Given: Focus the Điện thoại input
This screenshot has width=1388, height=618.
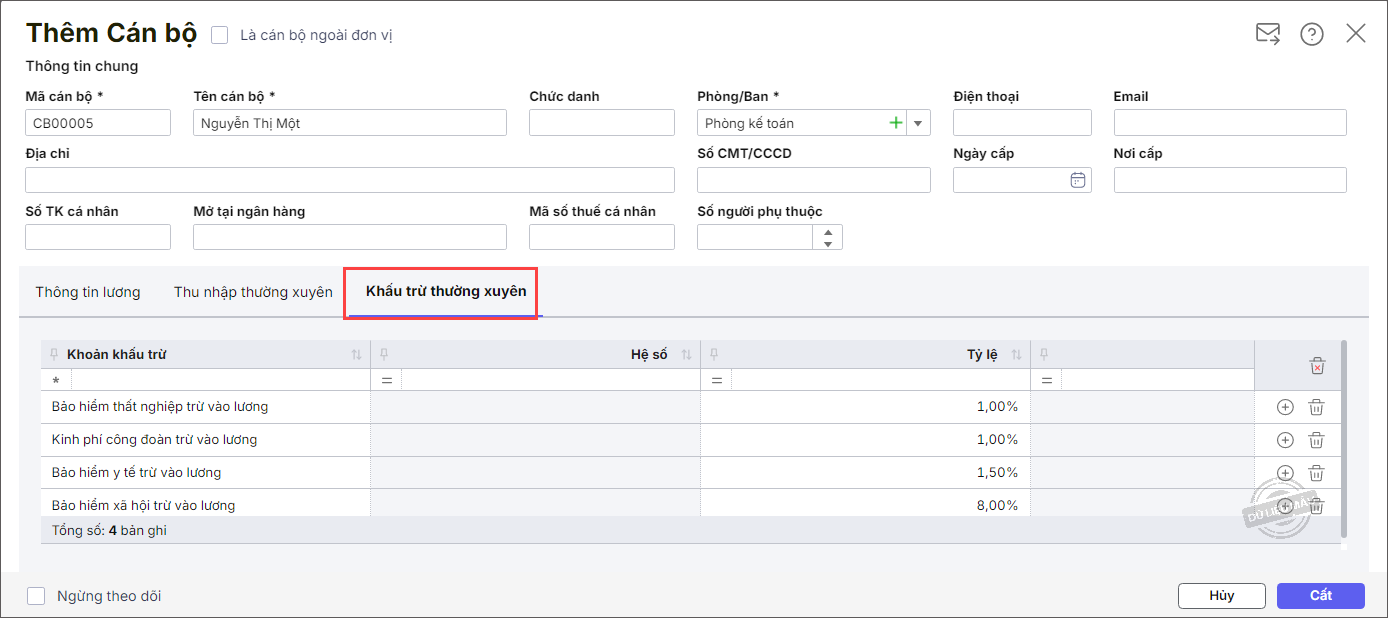Looking at the screenshot, I should pyautogui.click(x=1022, y=123).
